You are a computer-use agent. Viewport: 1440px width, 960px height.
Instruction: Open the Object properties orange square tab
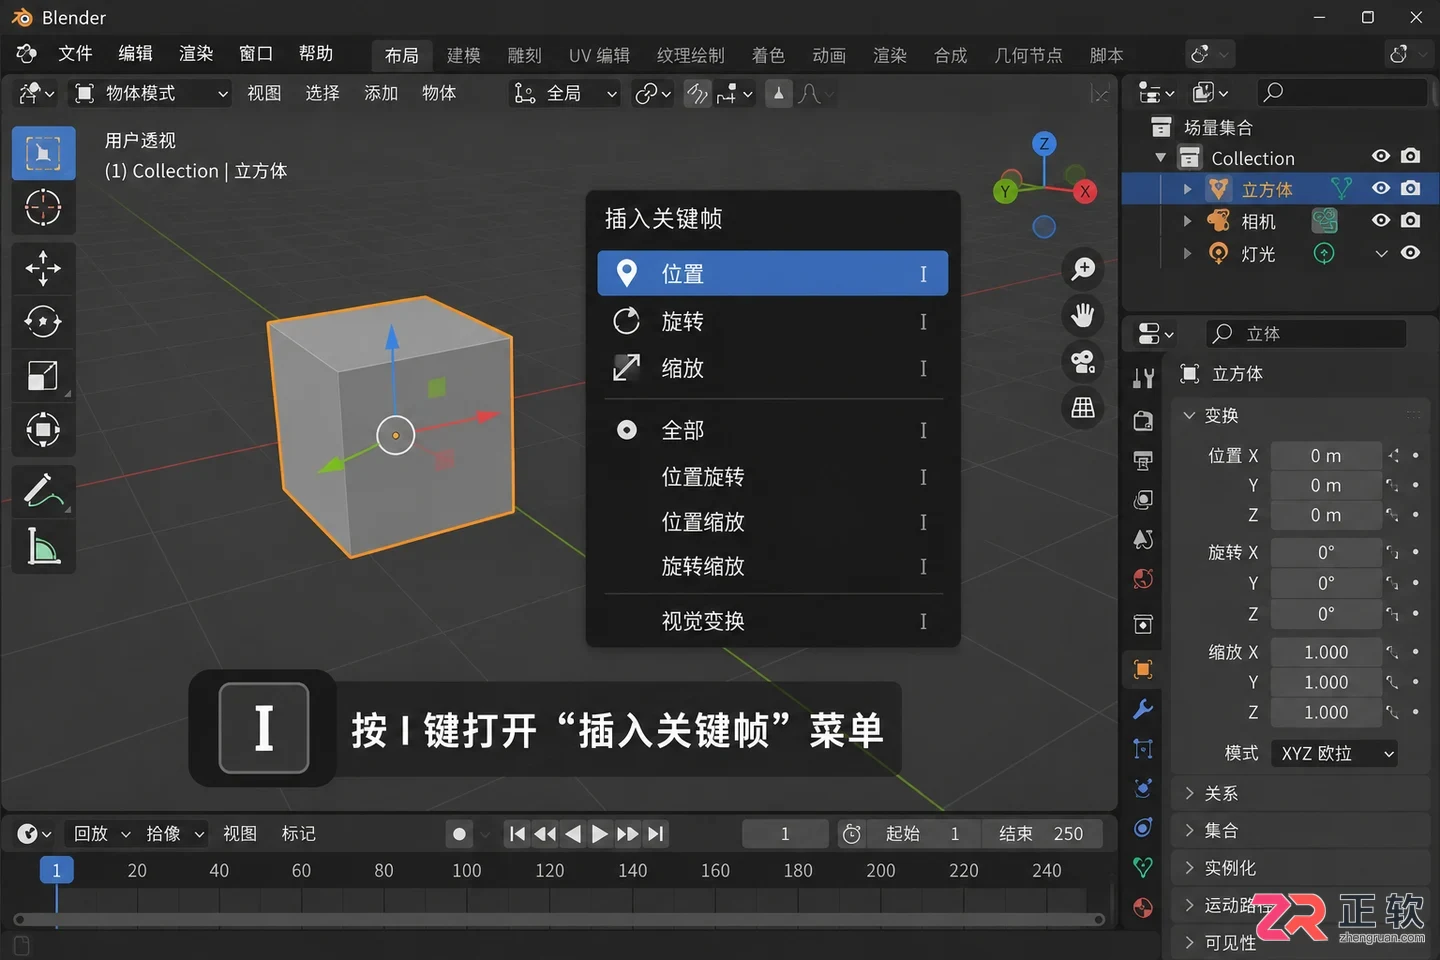tap(1143, 669)
